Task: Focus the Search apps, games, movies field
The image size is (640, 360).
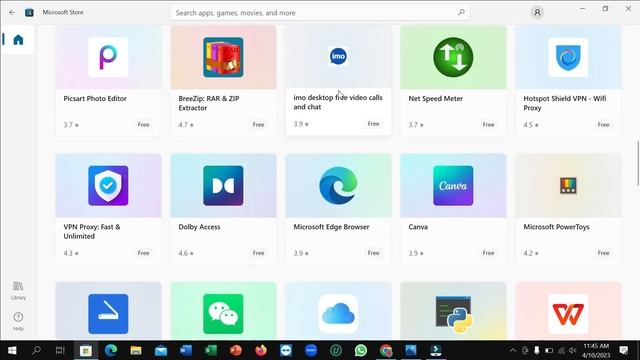Action: click(320, 13)
